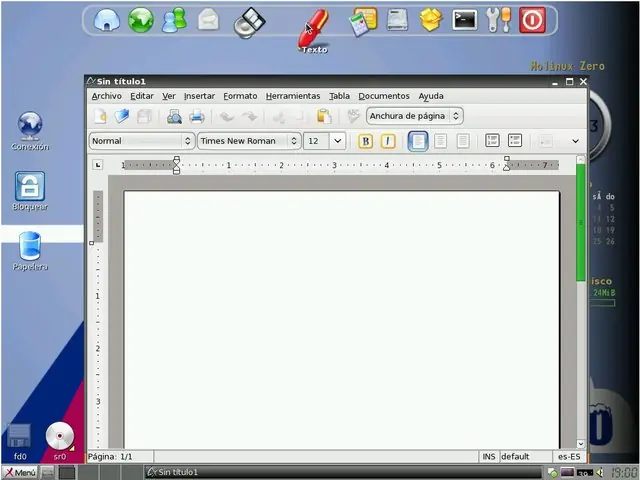Click the Print icon in the toolbar
This screenshot has width=640, height=480.
tap(197, 116)
